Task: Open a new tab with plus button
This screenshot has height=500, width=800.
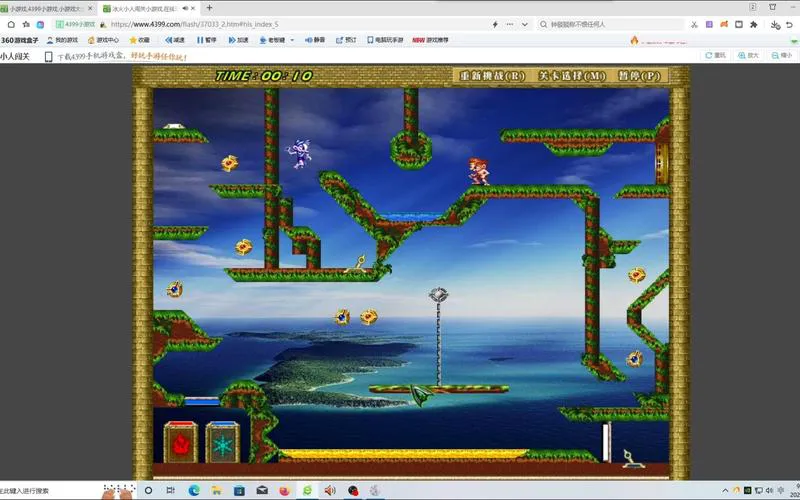Action: 209,8
